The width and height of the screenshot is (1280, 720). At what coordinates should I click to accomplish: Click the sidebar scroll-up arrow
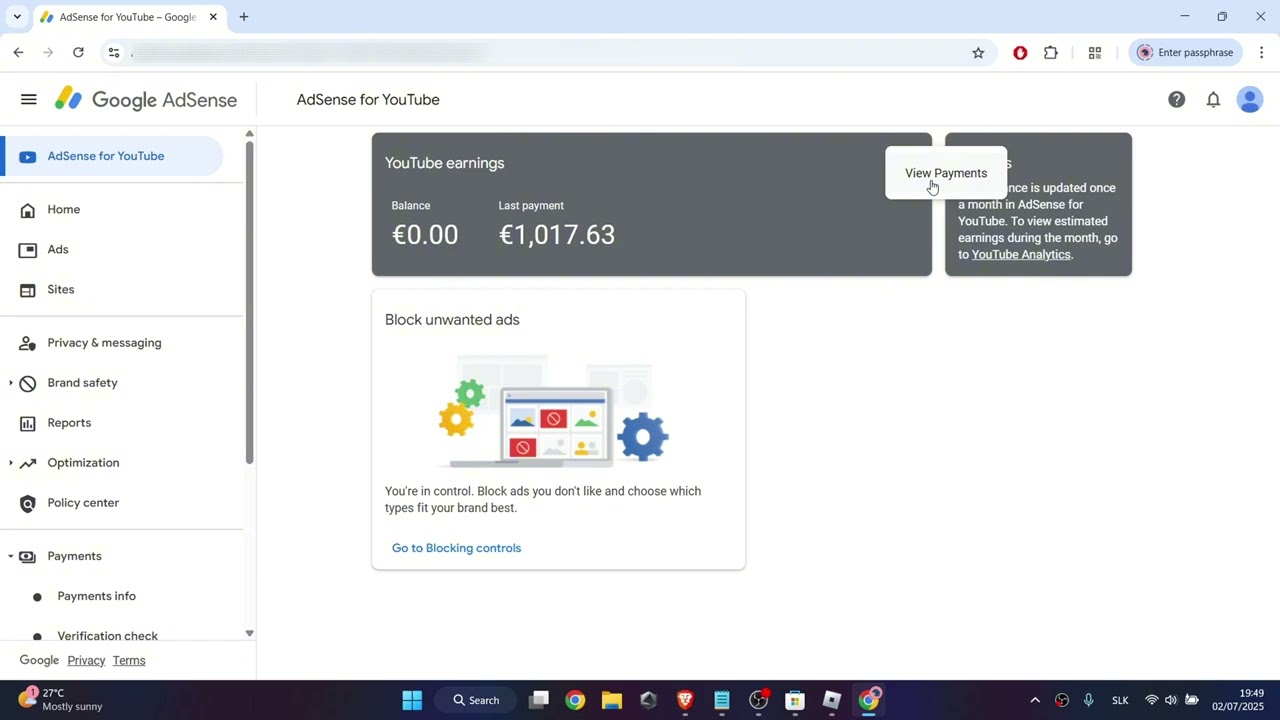[x=249, y=133]
